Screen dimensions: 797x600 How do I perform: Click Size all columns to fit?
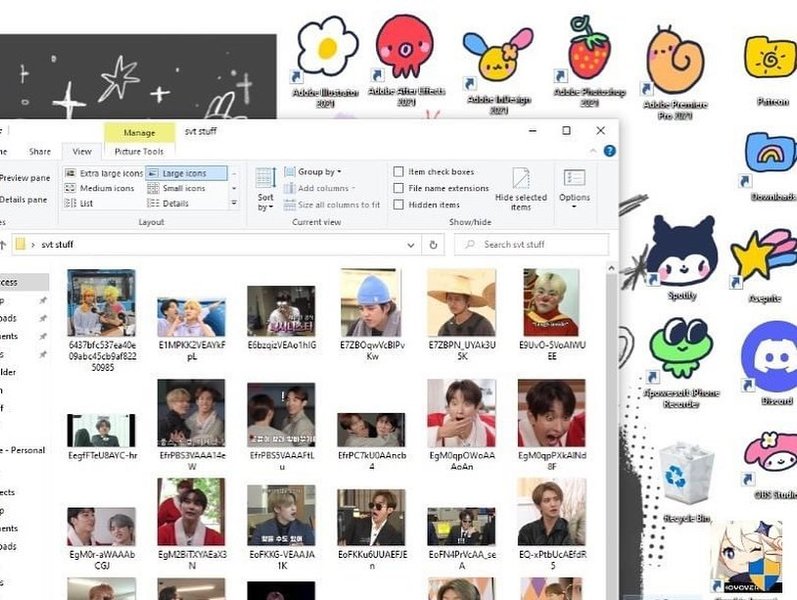(x=332, y=205)
